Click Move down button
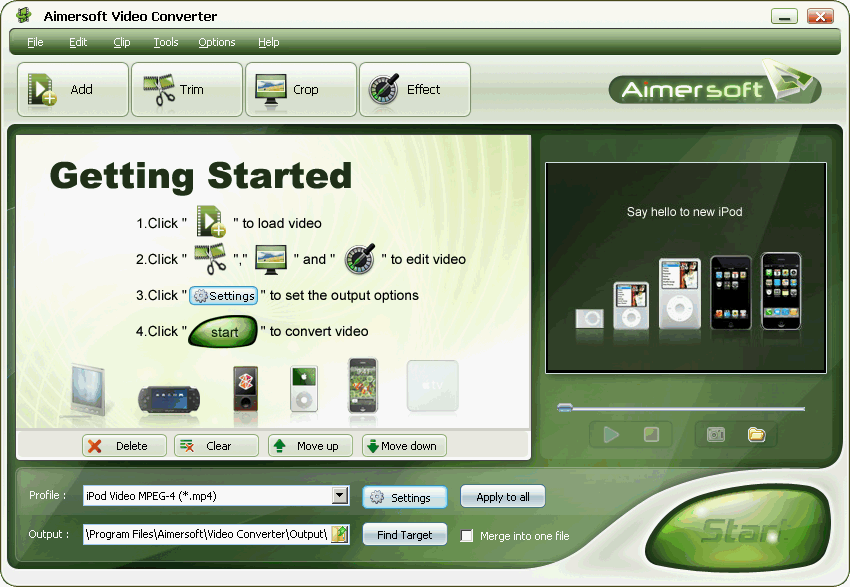This screenshot has width=850, height=587. (x=404, y=446)
